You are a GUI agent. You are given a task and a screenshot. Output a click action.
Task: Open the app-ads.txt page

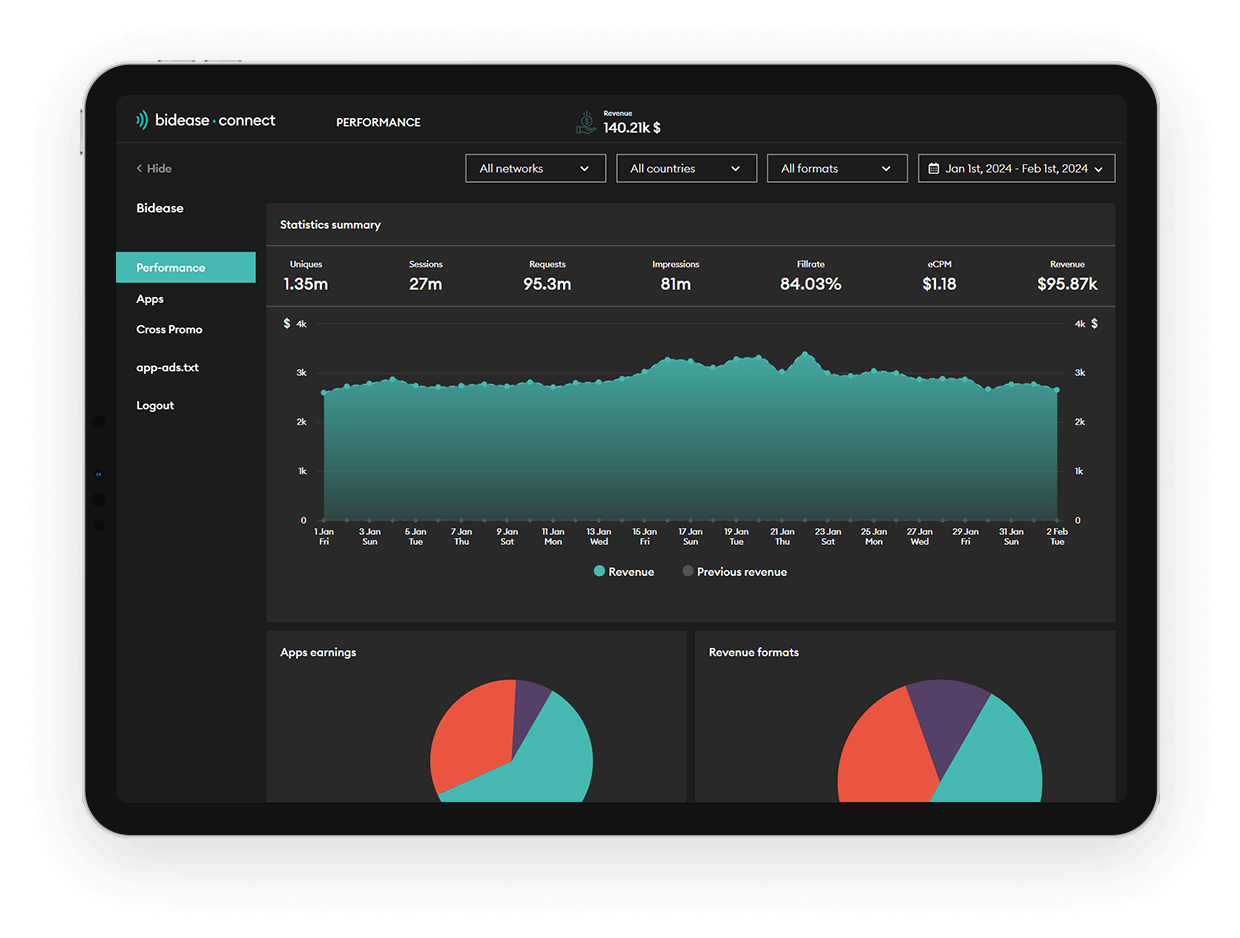click(x=167, y=367)
